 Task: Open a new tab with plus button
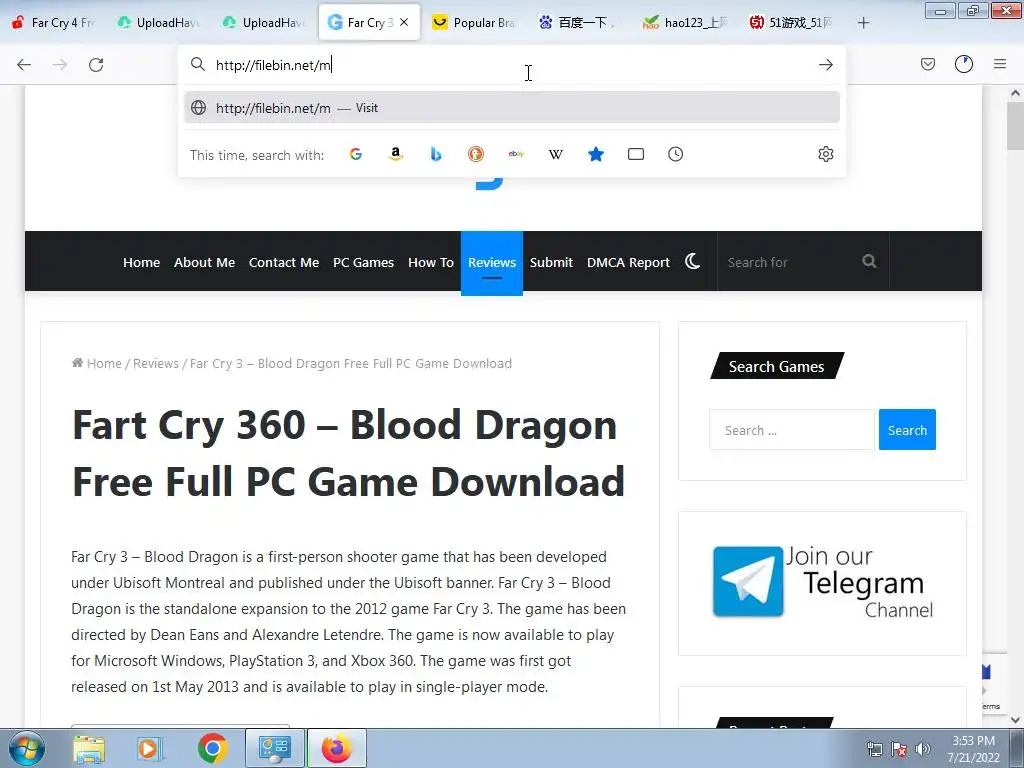coord(863,23)
